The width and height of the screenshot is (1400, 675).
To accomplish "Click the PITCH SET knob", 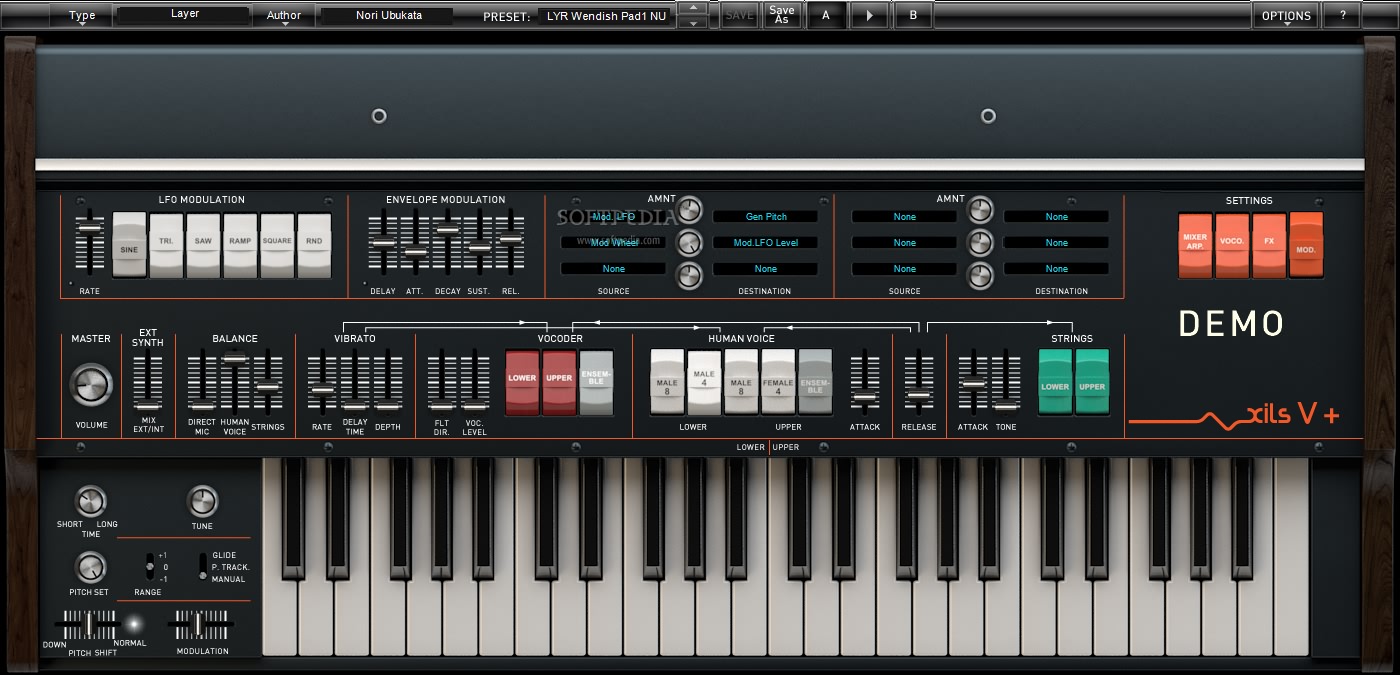I will [x=90, y=568].
